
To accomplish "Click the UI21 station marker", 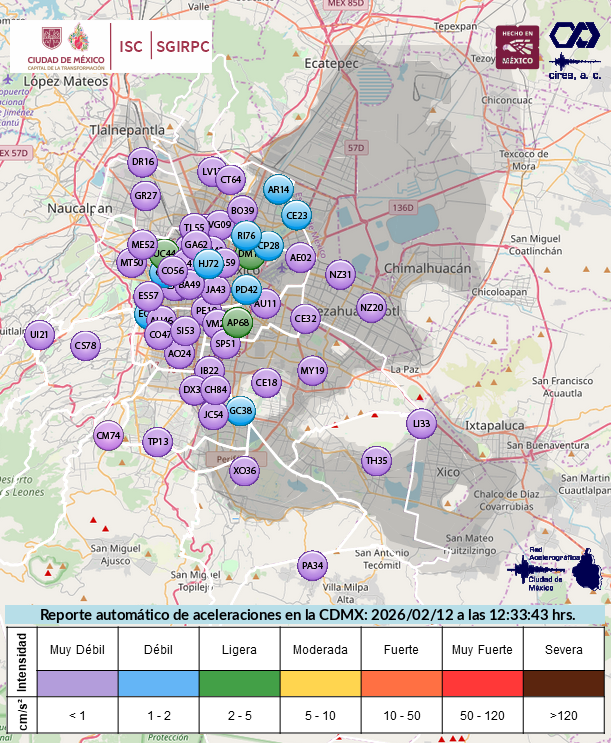I will tap(40, 334).
